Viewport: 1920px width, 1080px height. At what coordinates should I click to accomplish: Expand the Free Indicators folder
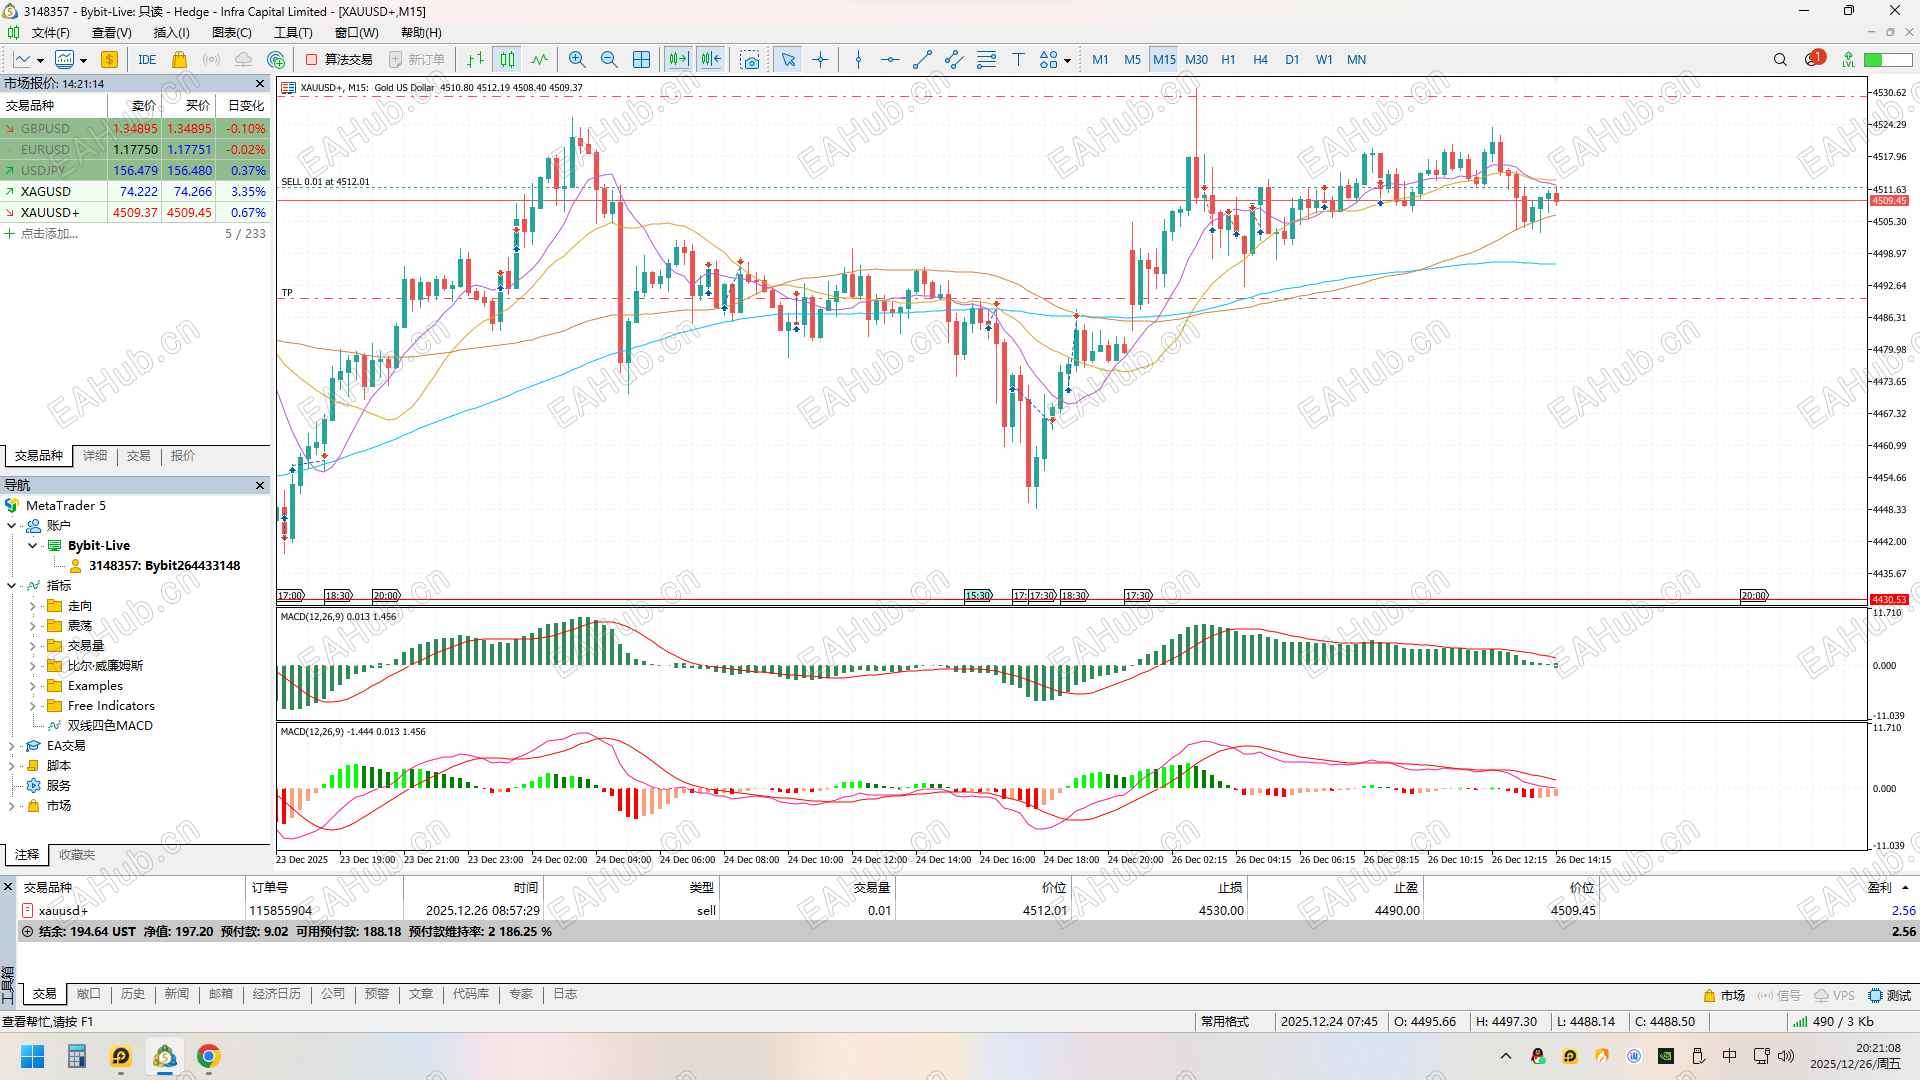click(32, 706)
